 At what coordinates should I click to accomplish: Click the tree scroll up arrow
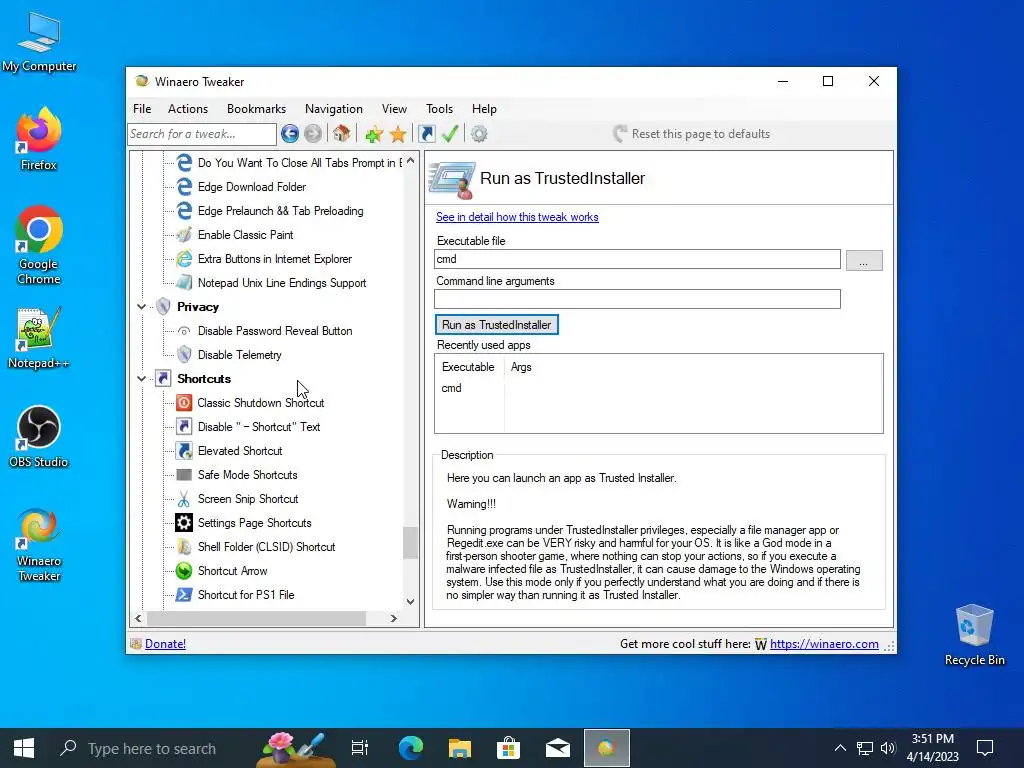tap(410, 160)
